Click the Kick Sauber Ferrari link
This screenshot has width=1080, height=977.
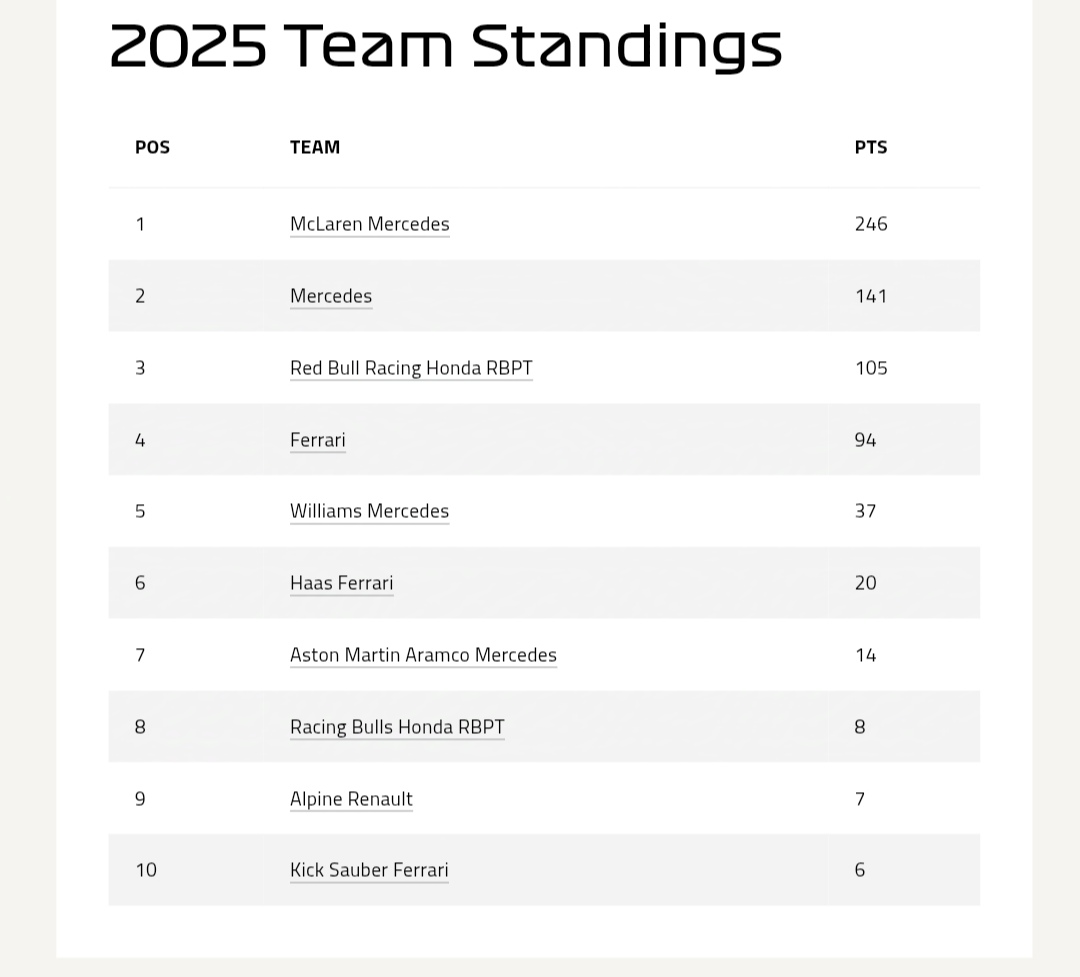coord(369,870)
